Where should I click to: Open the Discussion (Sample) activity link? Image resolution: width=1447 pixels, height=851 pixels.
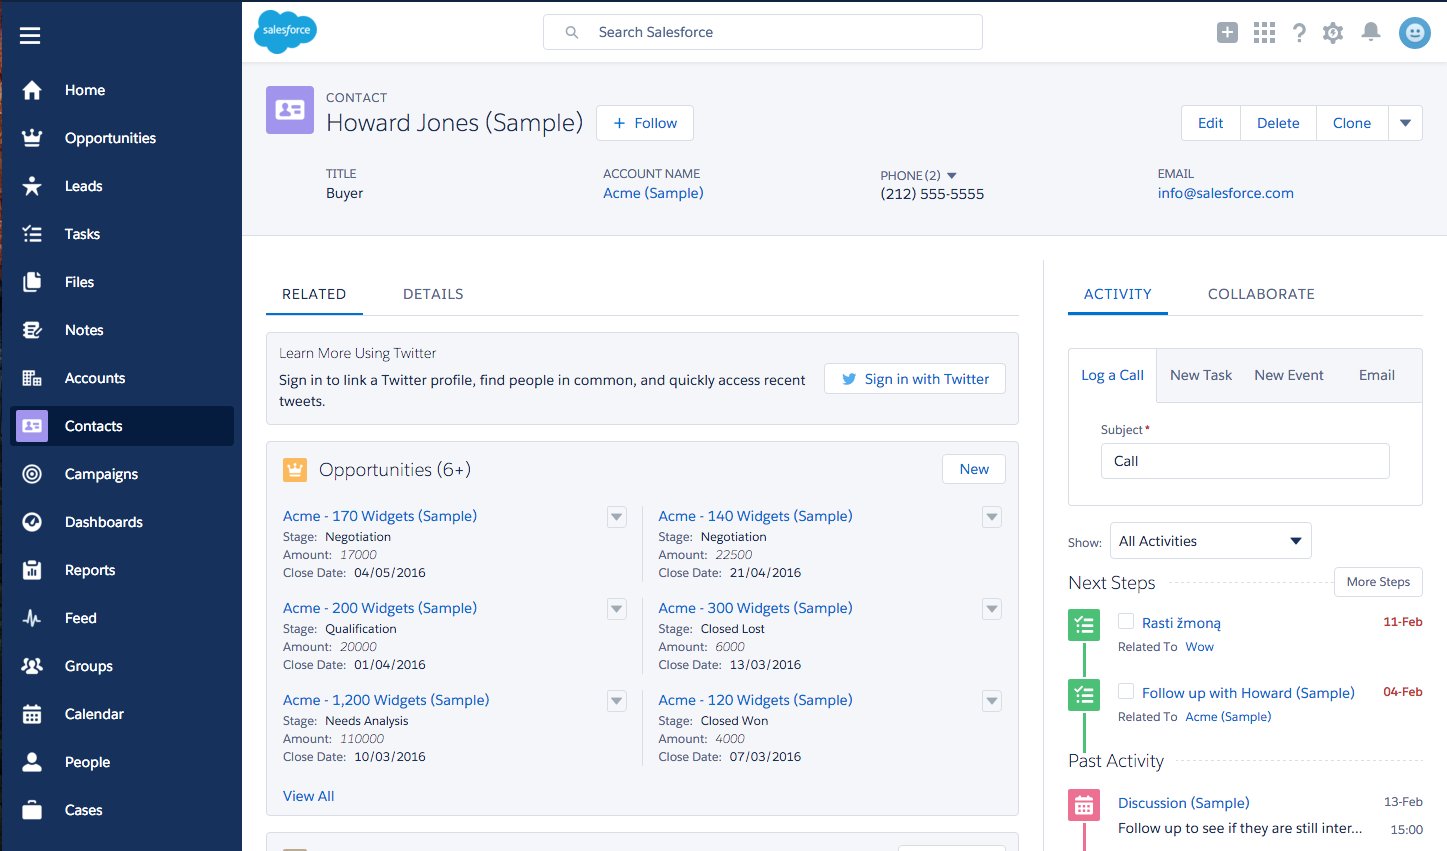(x=1184, y=803)
